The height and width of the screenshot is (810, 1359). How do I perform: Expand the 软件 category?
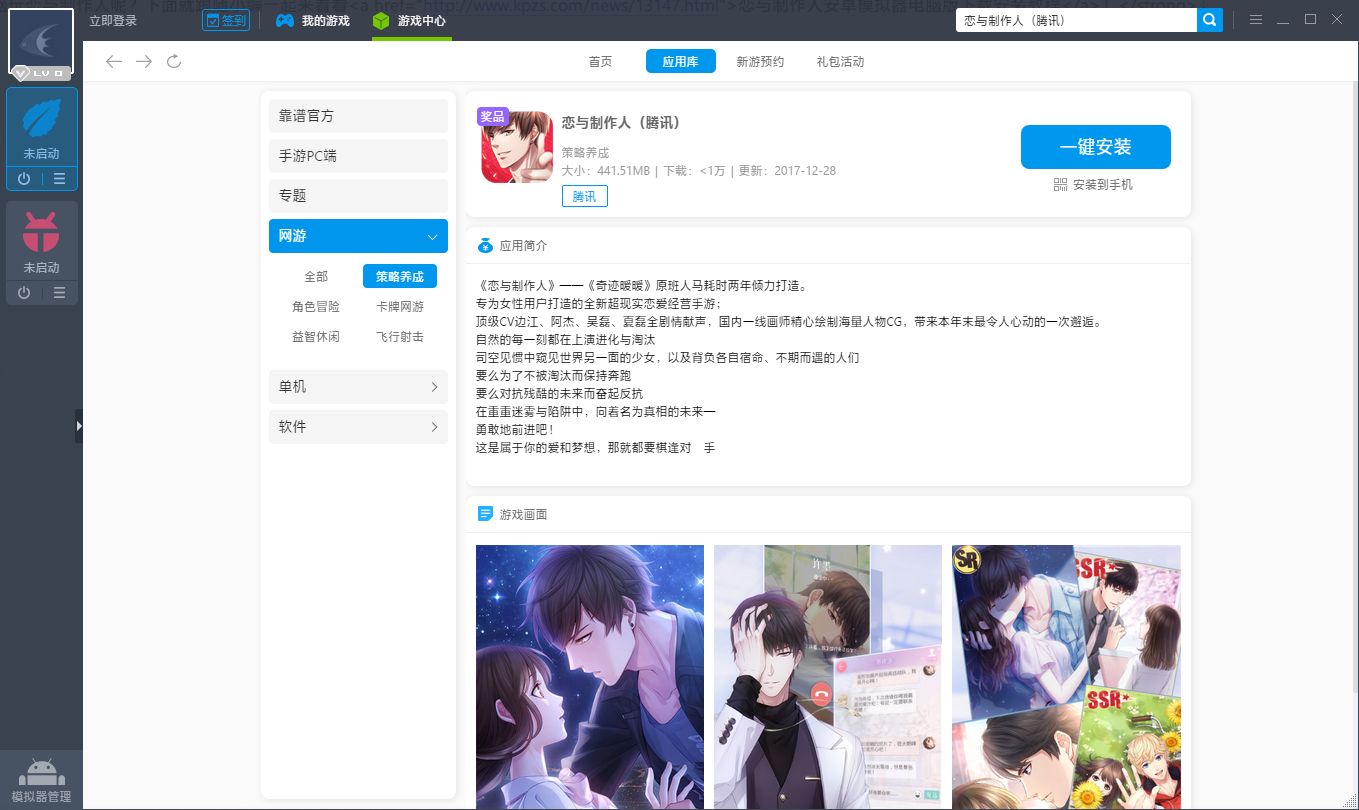[x=358, y=427]
